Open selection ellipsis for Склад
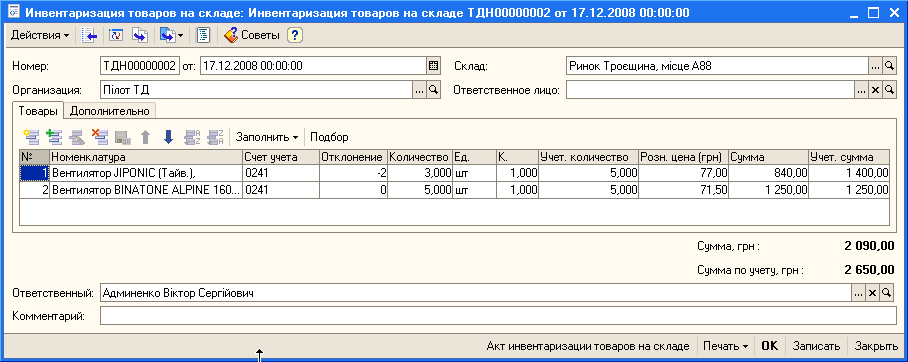The width and height of the screenshot is (908, 362). click(875, 66)
